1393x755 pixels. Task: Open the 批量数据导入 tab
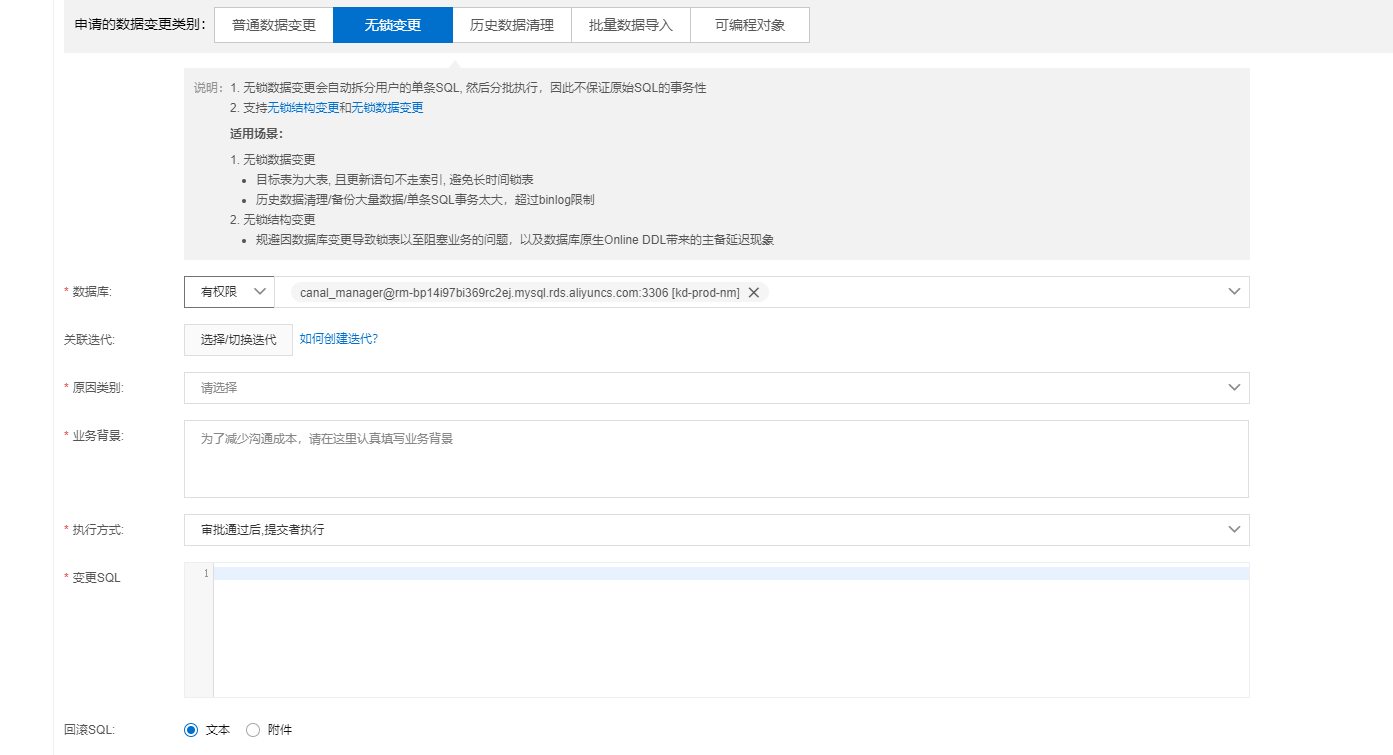click(x=631, y=25)
